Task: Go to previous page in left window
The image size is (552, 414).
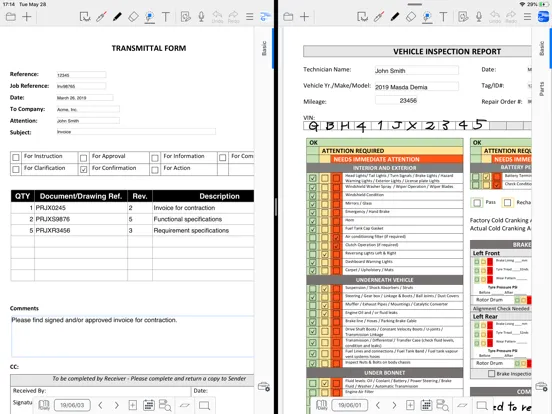Action: (100, 405)
